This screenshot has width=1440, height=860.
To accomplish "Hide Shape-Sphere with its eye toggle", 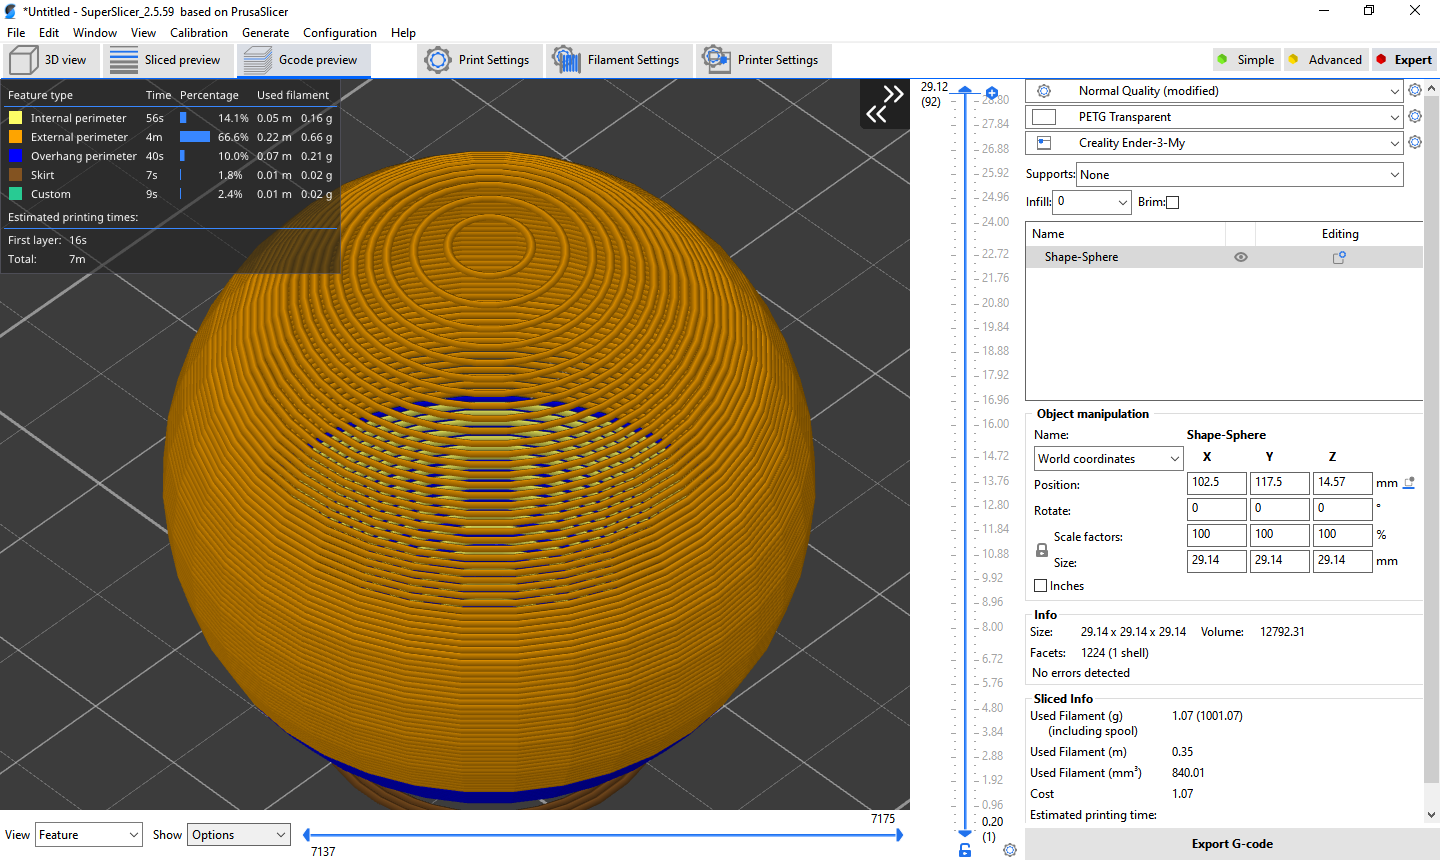I will 1241,257.
